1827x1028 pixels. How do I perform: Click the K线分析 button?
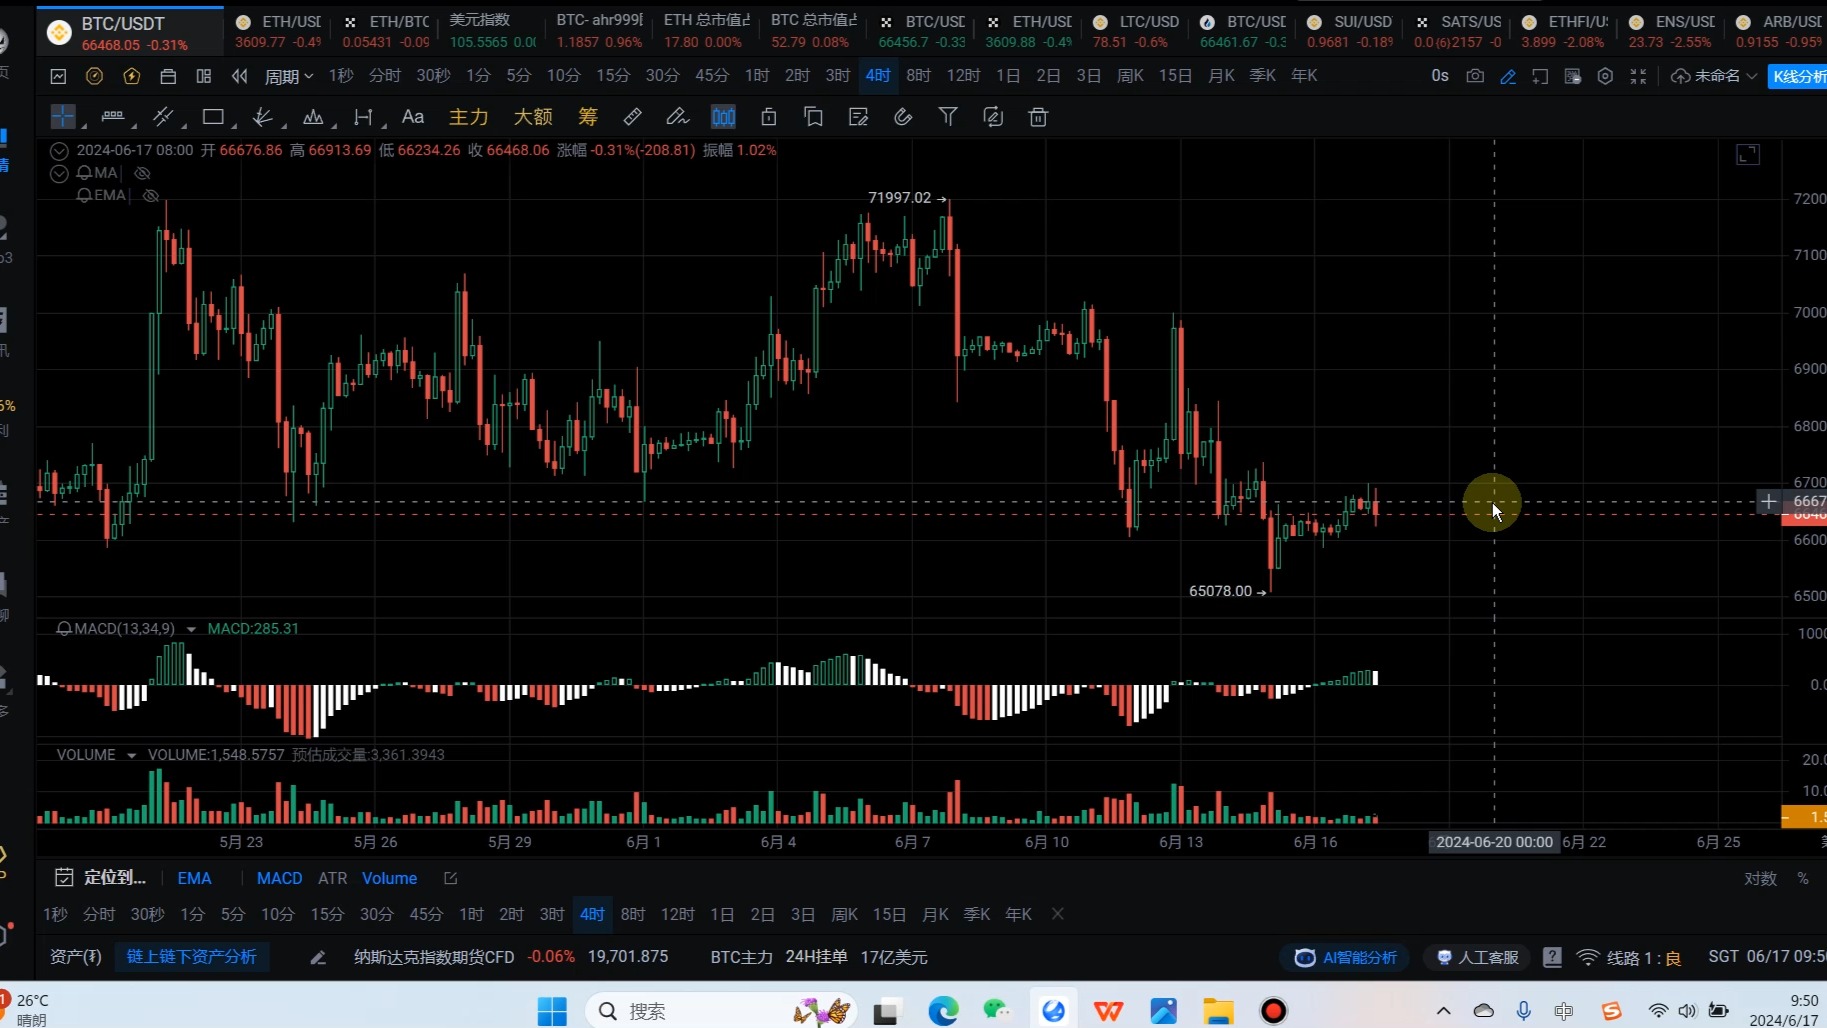pyautogui.click(x=1797, y=76)
